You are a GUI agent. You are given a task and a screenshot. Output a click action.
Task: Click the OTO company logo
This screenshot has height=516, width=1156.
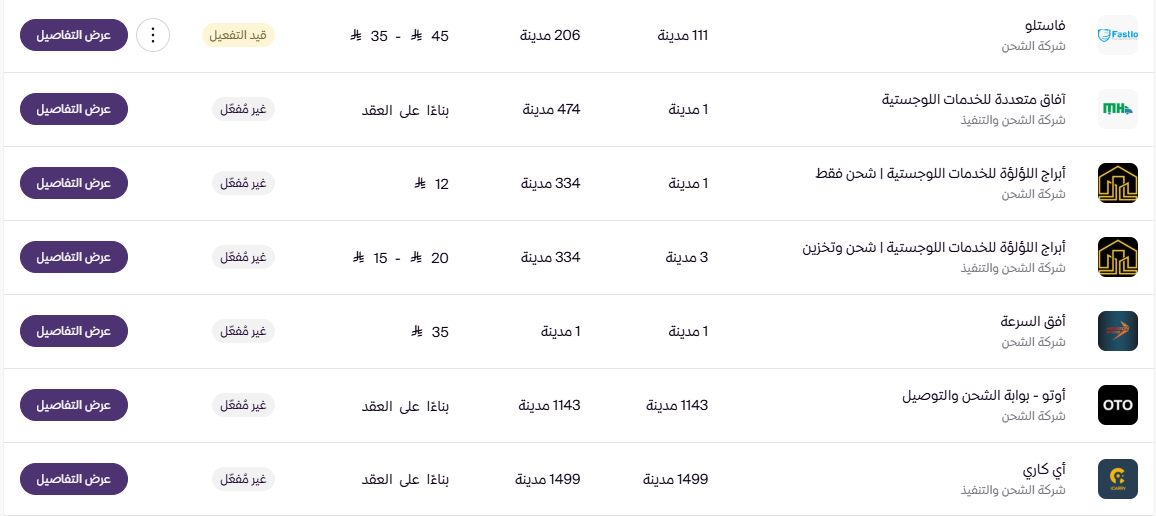[1117, 405]
